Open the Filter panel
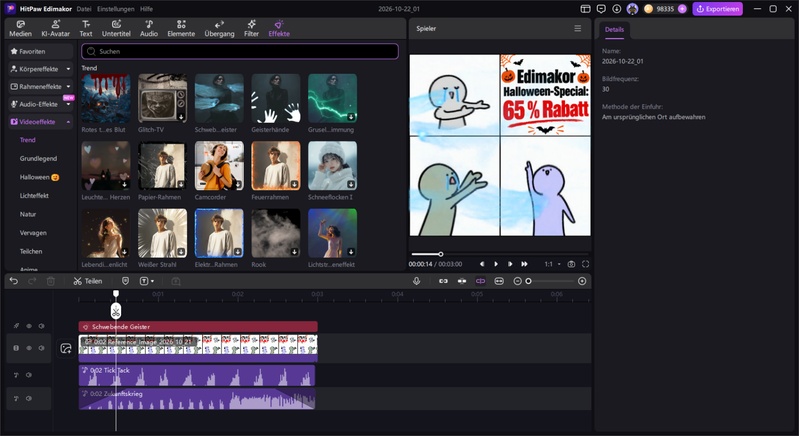 pyautogui.click(x=251, y=29)
